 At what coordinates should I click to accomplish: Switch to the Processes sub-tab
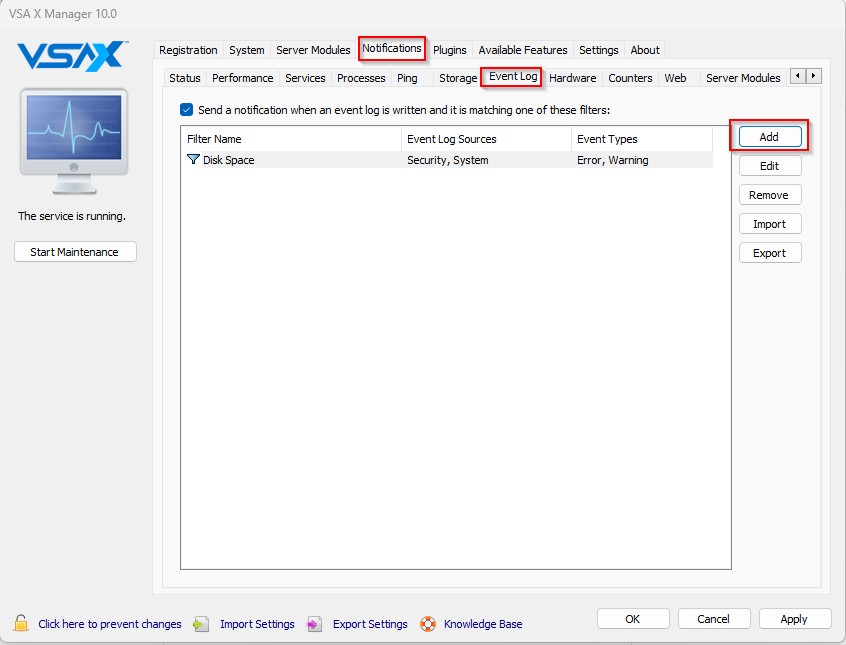[361, 78]
